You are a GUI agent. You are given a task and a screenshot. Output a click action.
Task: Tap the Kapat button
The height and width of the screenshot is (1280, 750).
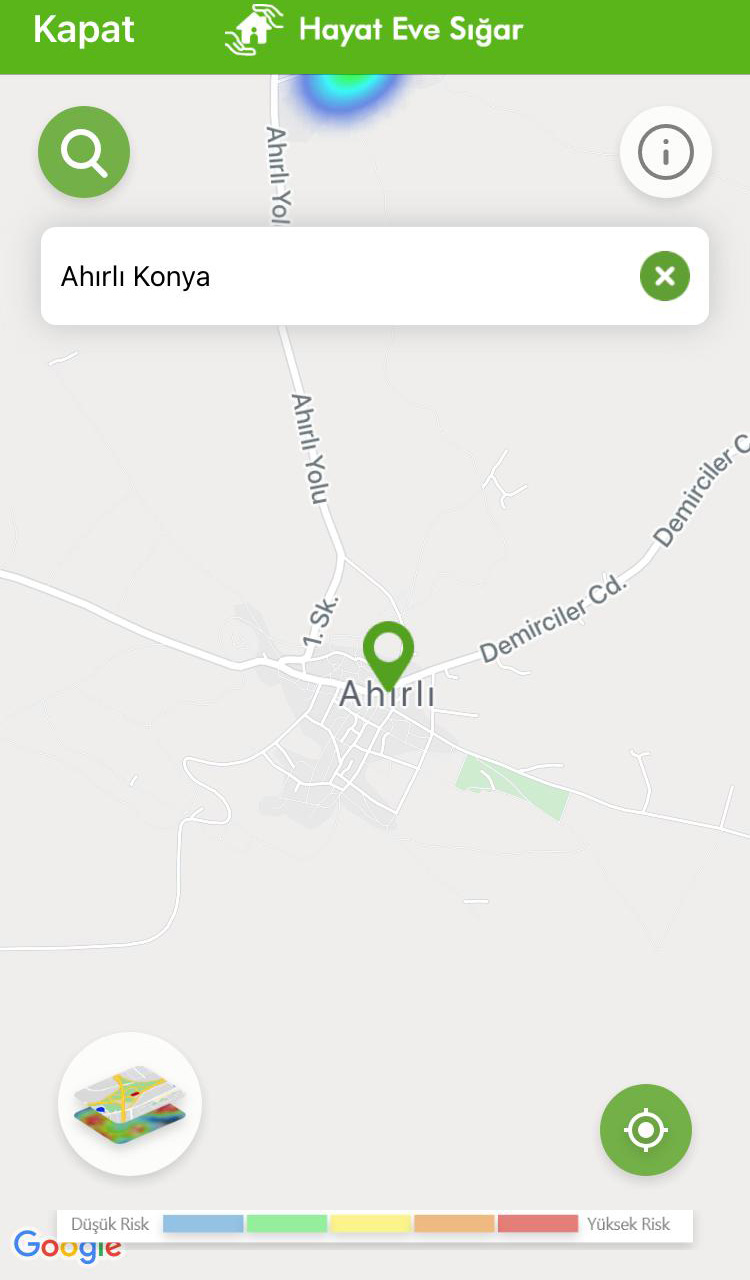pos(84,30)
